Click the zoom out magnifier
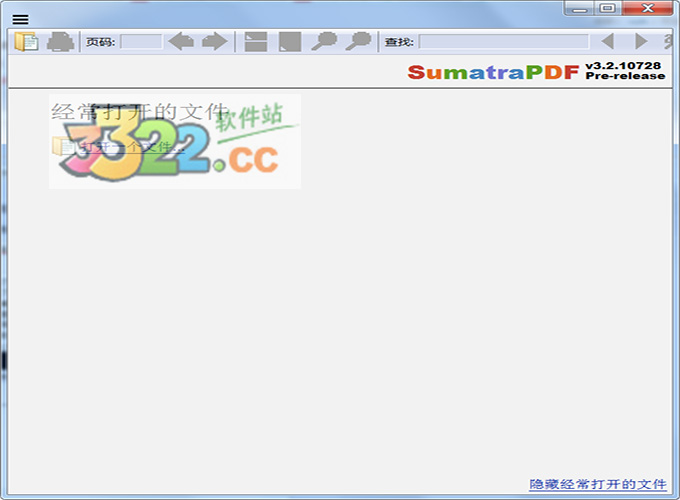 pyautogui.click(x=324, y=42)
